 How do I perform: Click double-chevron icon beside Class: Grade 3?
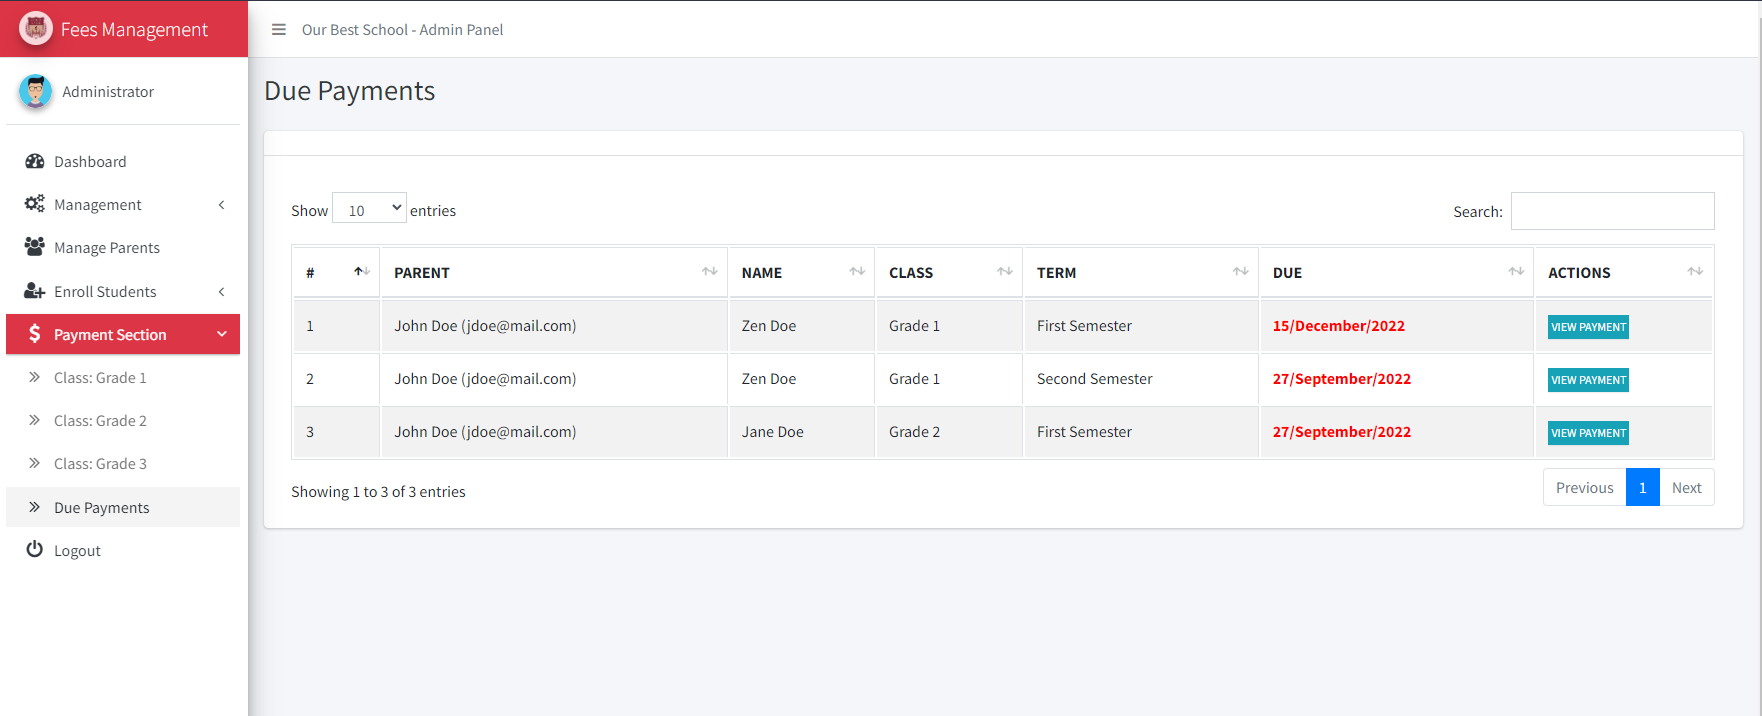point(35,463)
